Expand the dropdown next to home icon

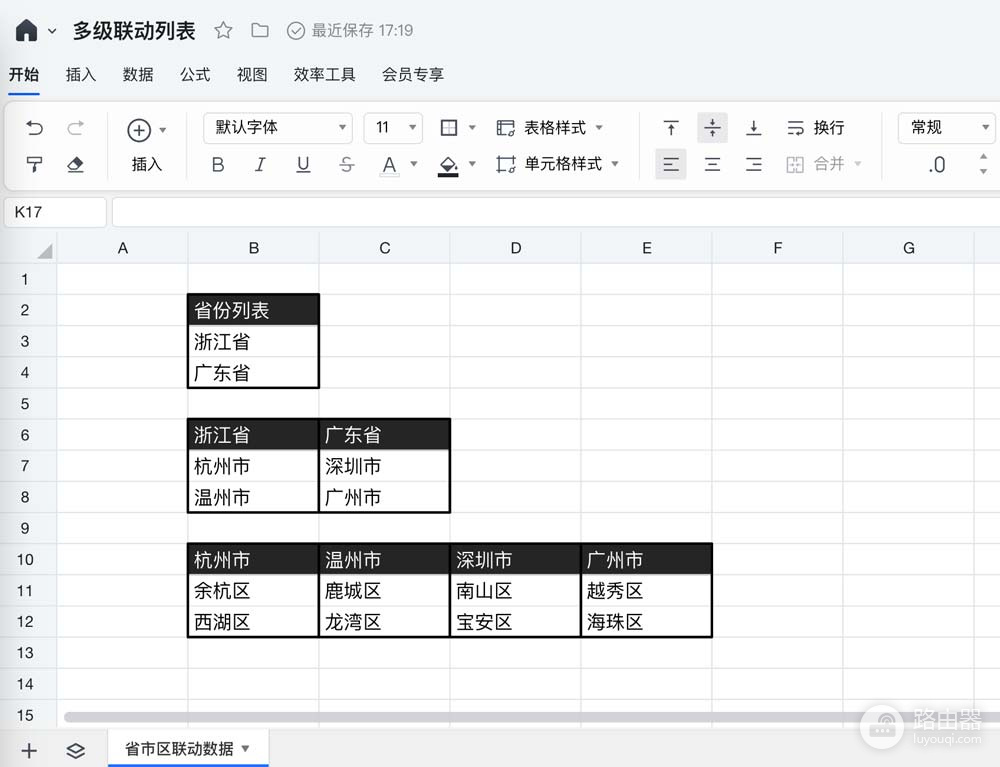tap(52, 31)
